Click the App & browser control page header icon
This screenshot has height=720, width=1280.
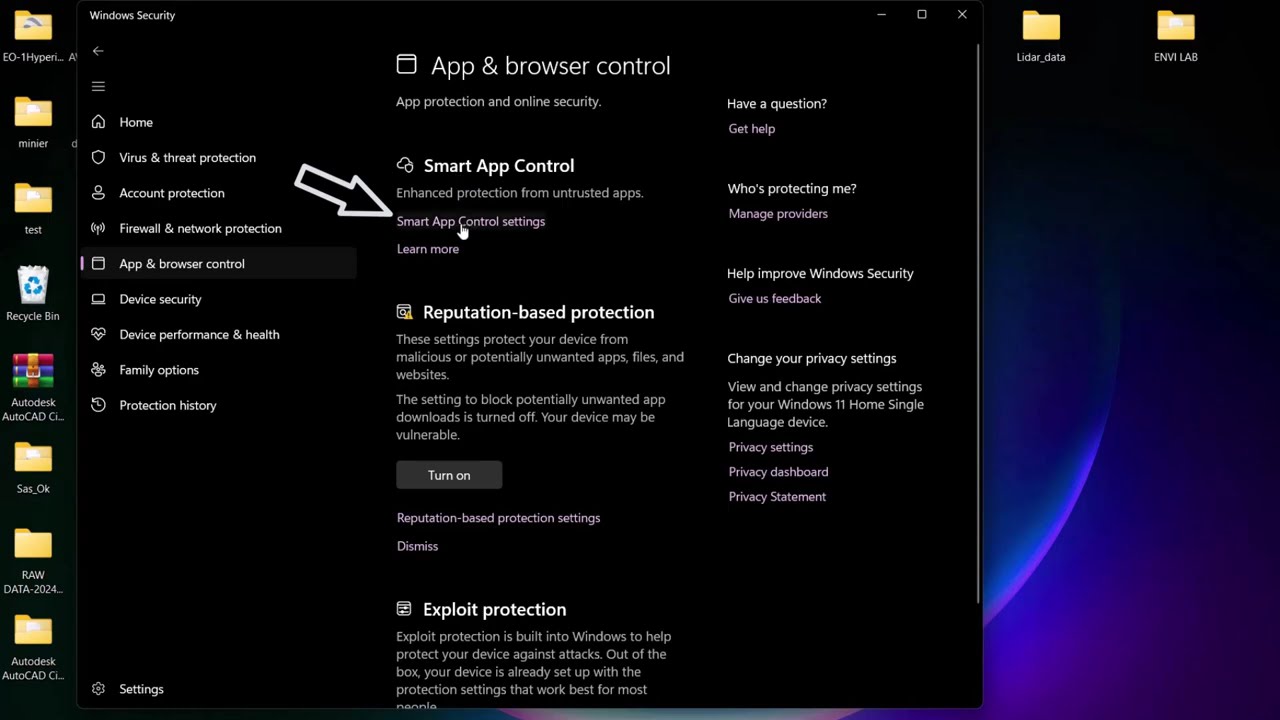[406, 65]
